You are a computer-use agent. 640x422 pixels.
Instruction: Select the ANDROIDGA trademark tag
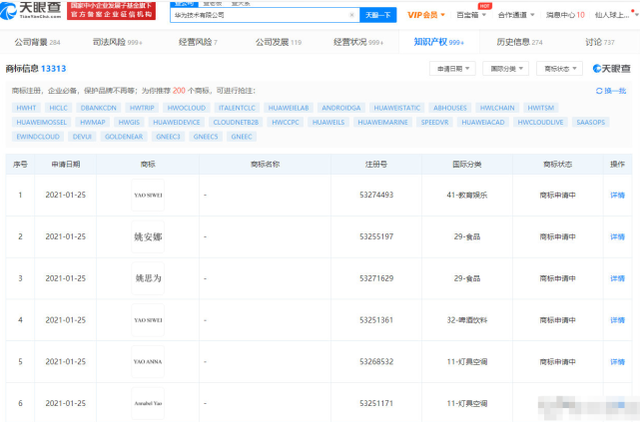click(341, 108)
